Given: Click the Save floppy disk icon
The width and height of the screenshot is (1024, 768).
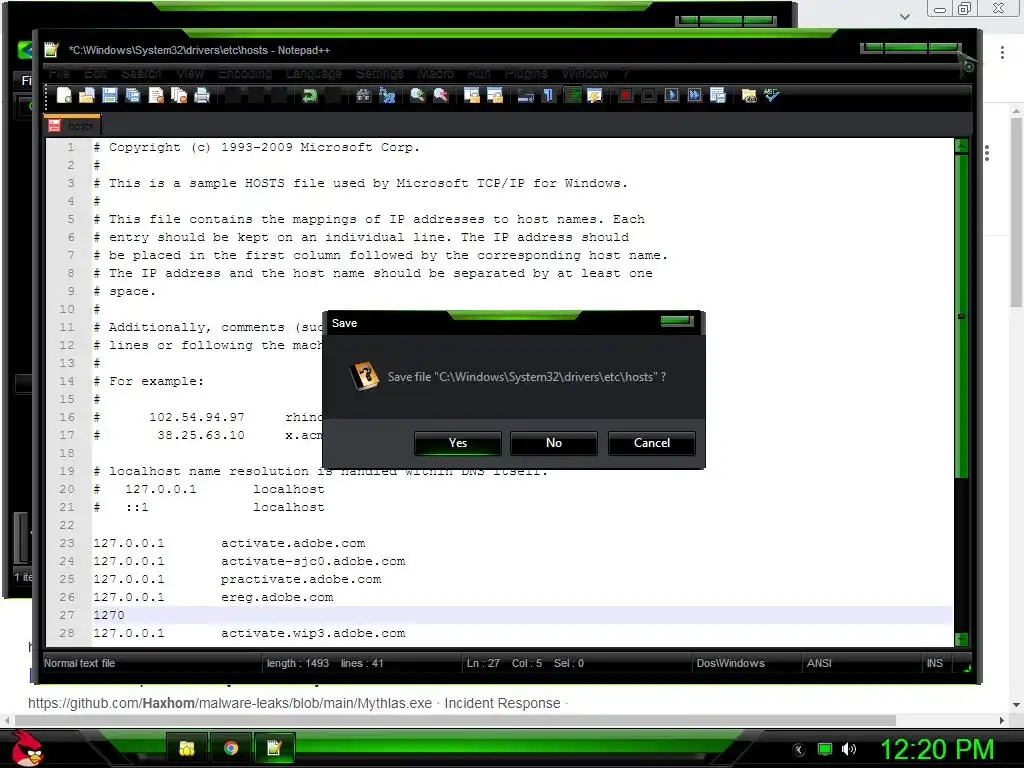Looking at the screenshot, I should click(109, 95).
